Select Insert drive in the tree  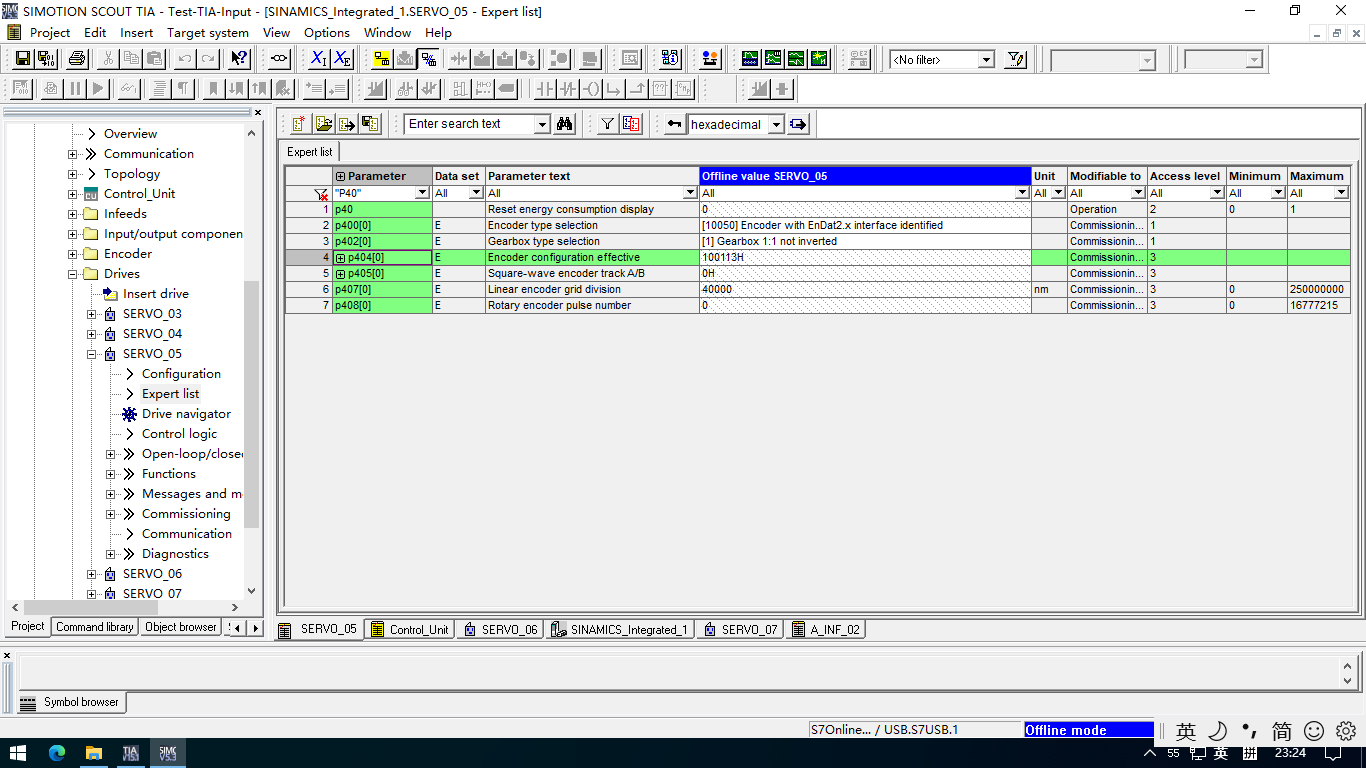pyautogui.click(x=155, y=294)
